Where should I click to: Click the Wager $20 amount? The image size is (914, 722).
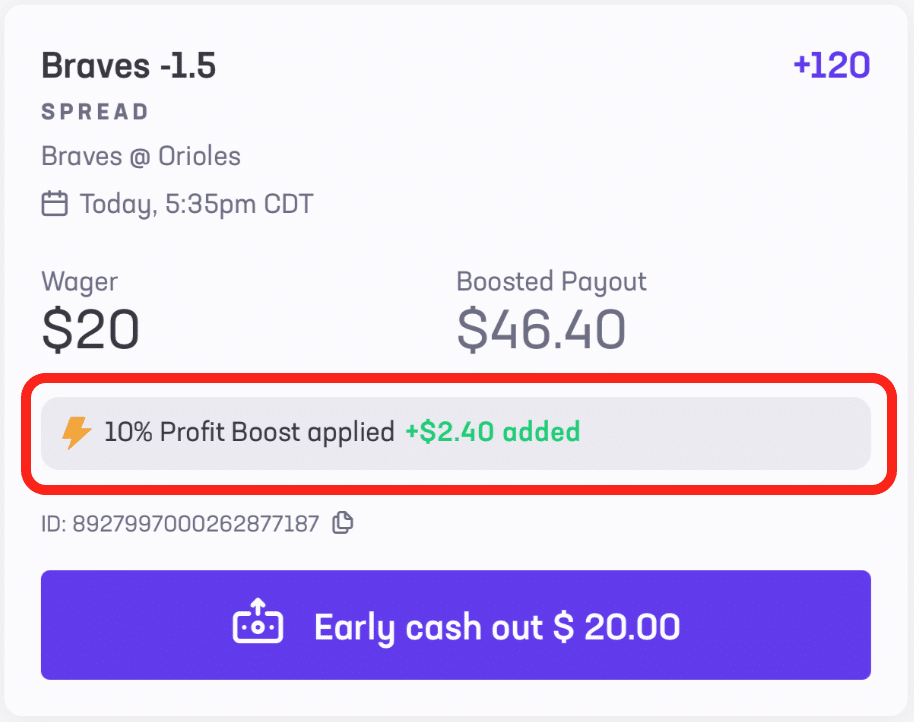(91, 329)
